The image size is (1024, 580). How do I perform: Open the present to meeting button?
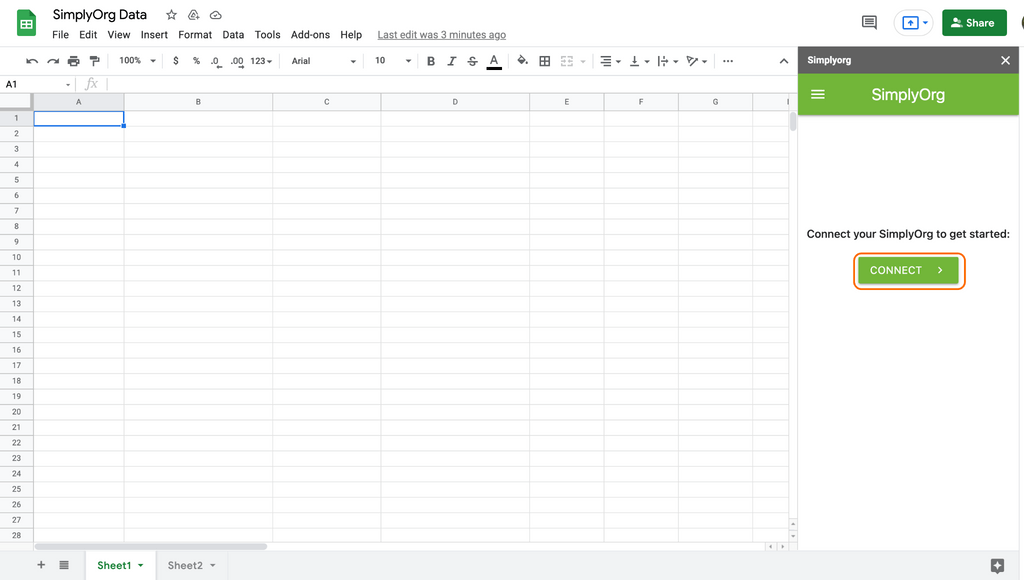click(914, 23)
